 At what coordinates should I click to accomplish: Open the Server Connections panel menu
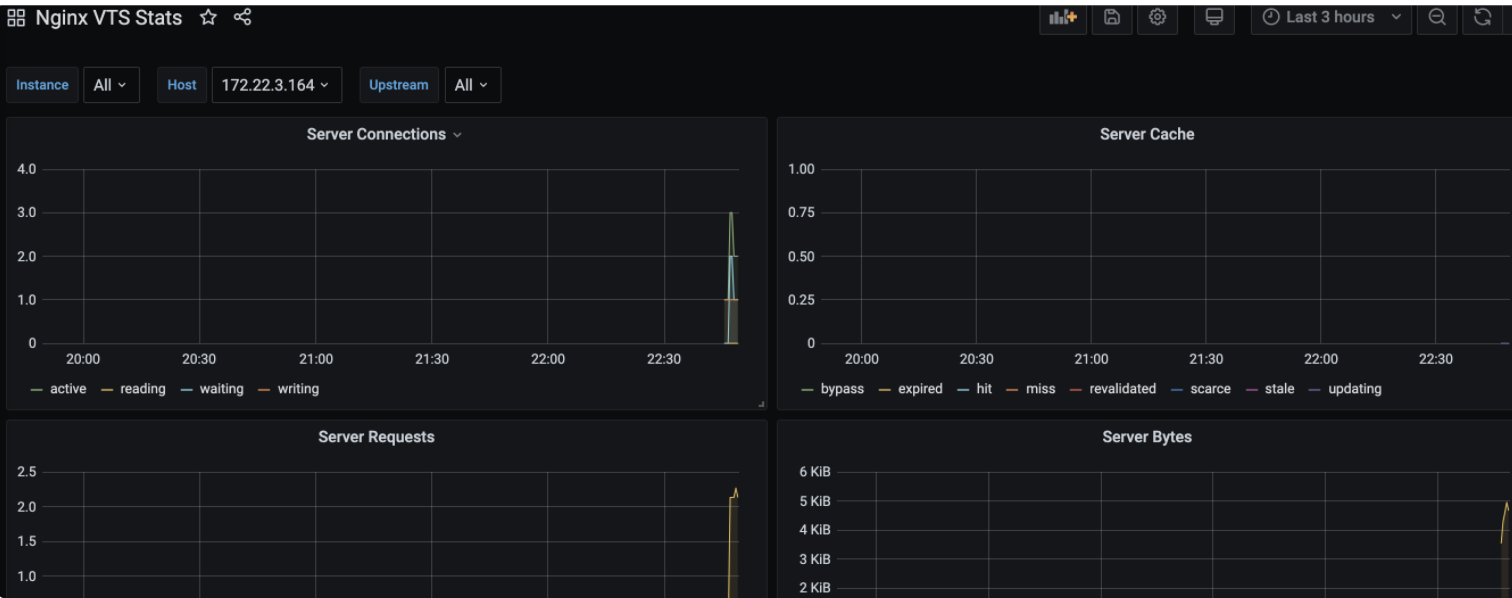457,135
